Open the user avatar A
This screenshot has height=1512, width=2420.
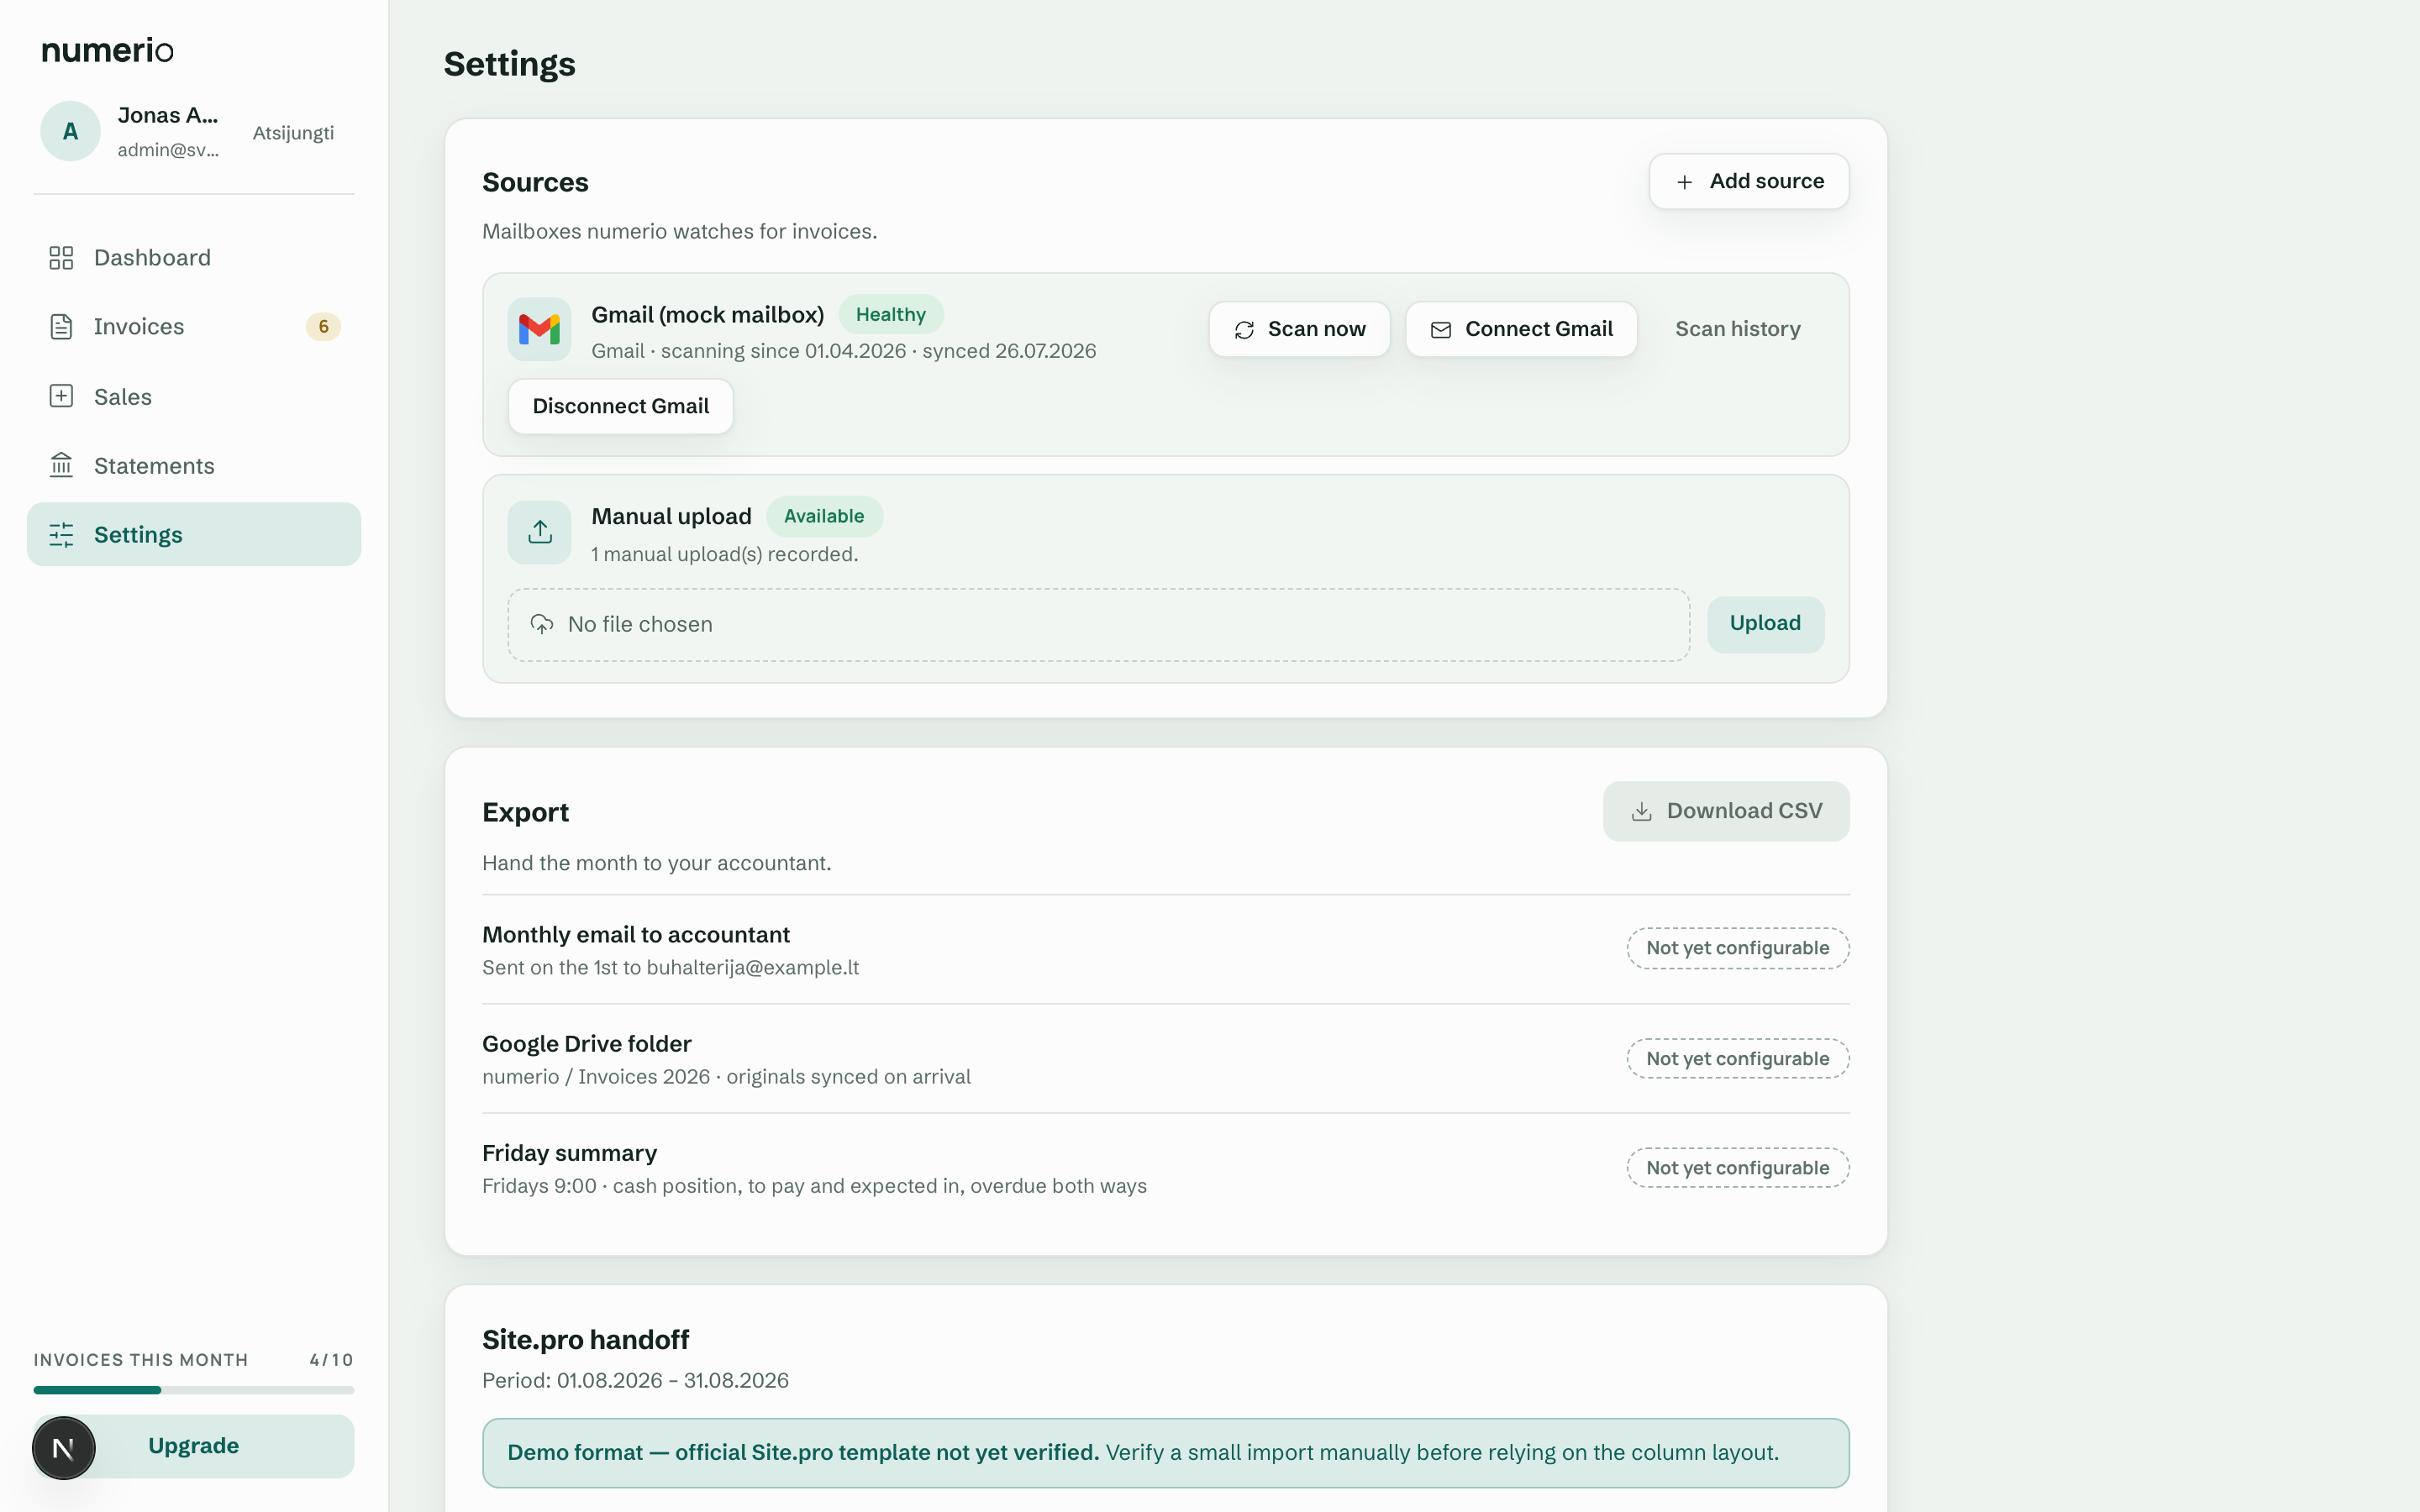pos(70,131)
